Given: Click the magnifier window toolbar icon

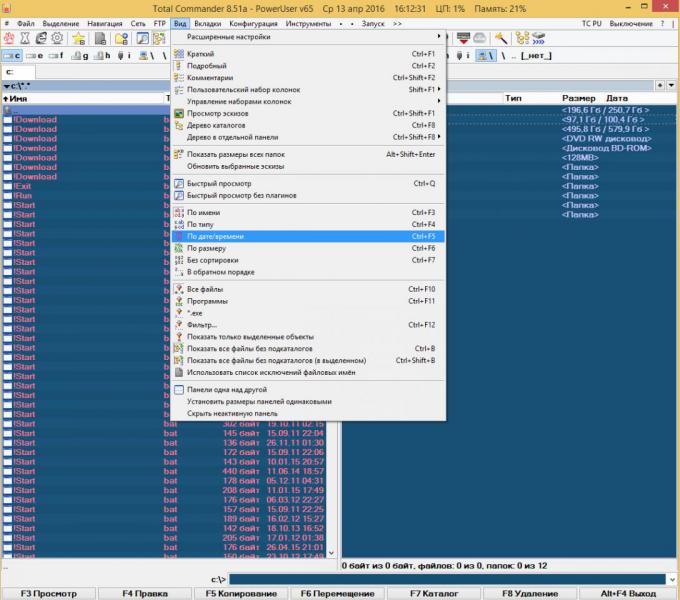Looking at the screenshot, I should (142, 39).
